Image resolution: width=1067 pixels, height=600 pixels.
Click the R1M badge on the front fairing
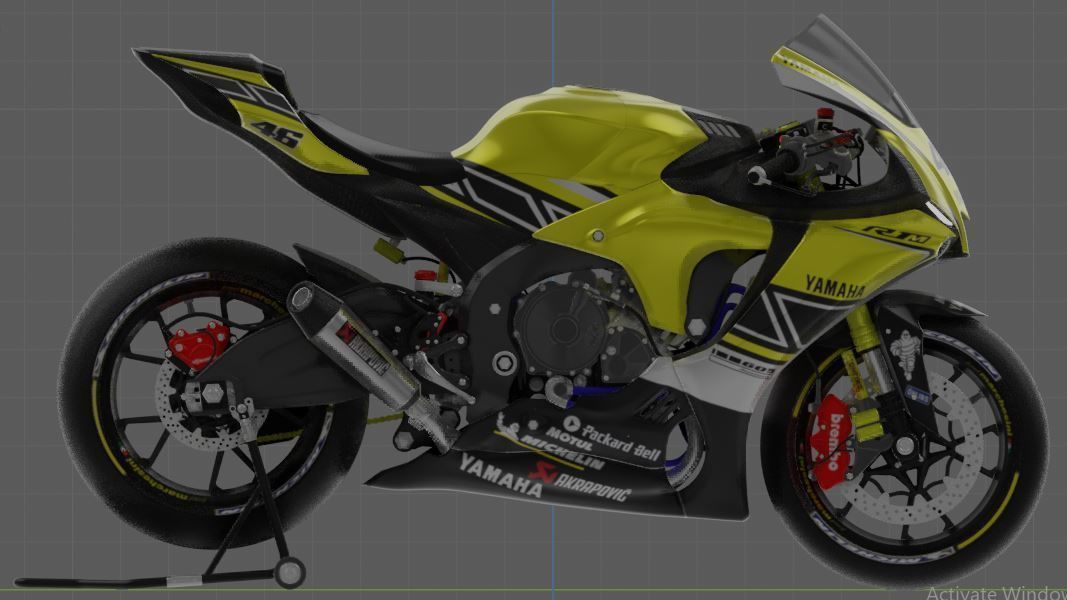click(896, 235)
